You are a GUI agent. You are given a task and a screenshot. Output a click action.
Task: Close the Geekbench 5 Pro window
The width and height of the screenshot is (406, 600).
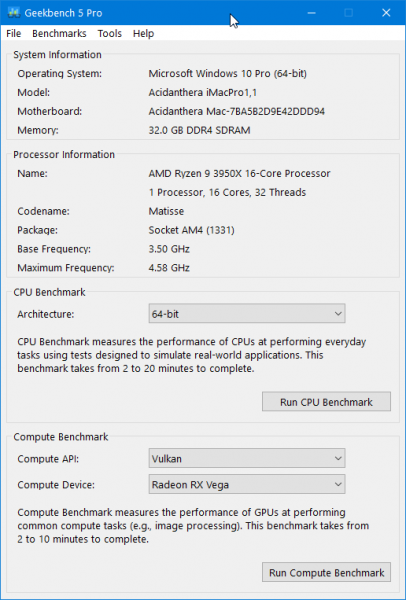(x=386, y=13)
